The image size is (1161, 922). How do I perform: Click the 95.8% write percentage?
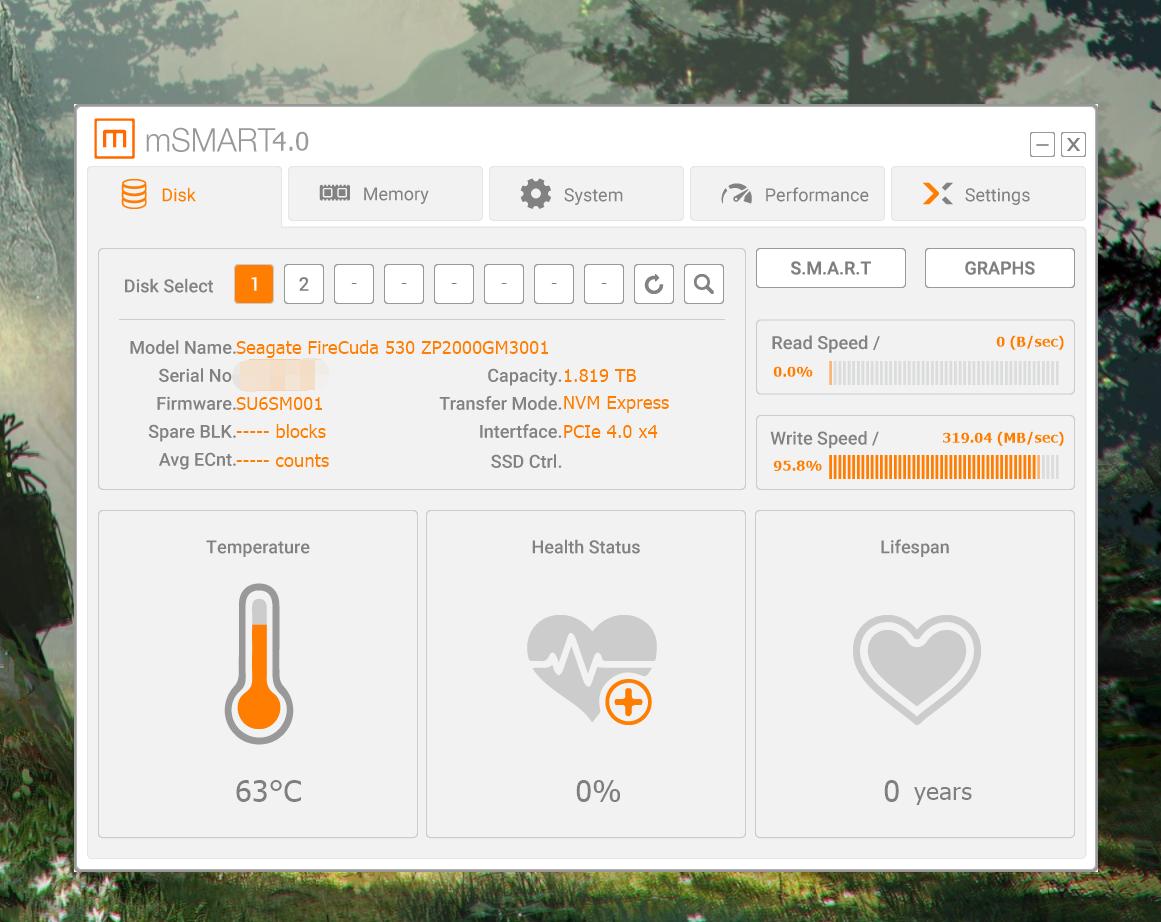pos(797,466)
